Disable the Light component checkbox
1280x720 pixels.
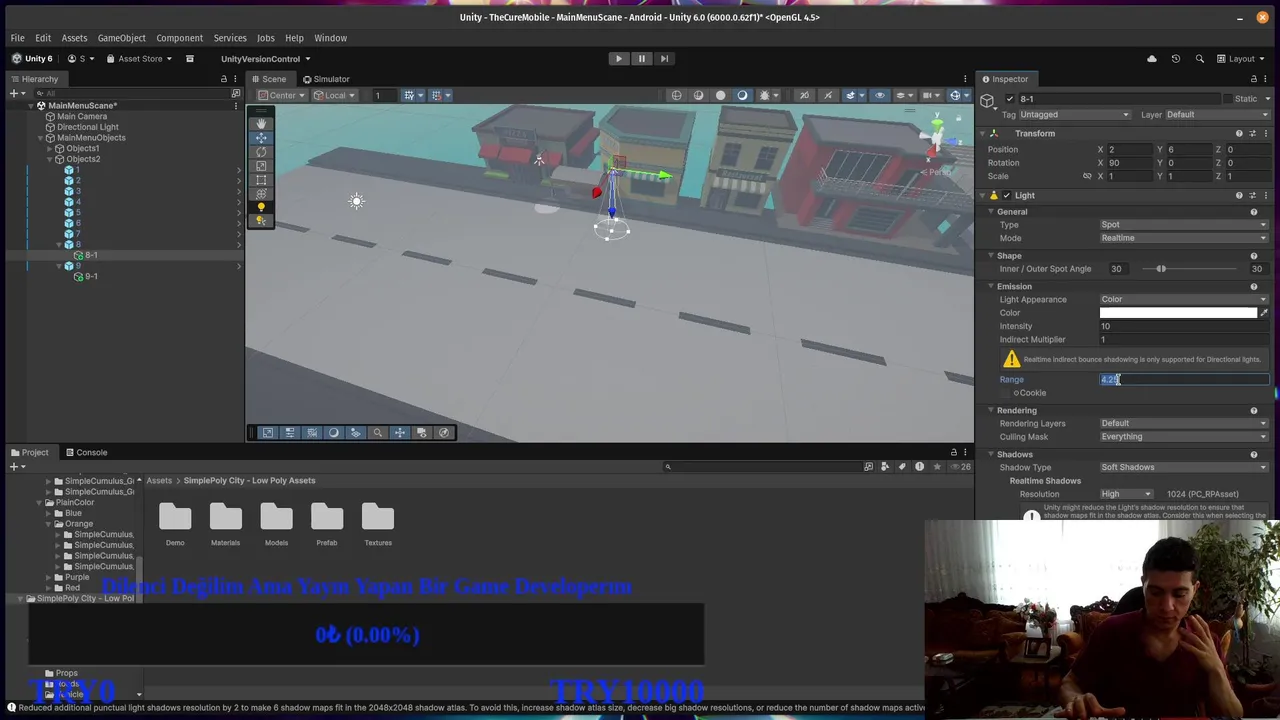tap(1007, 195)
